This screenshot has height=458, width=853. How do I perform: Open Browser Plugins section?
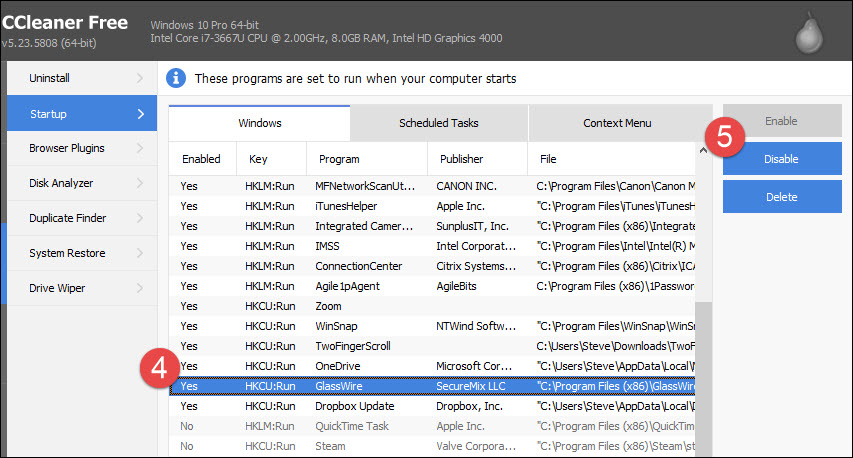pyautogui.click(x=82, y=148)
